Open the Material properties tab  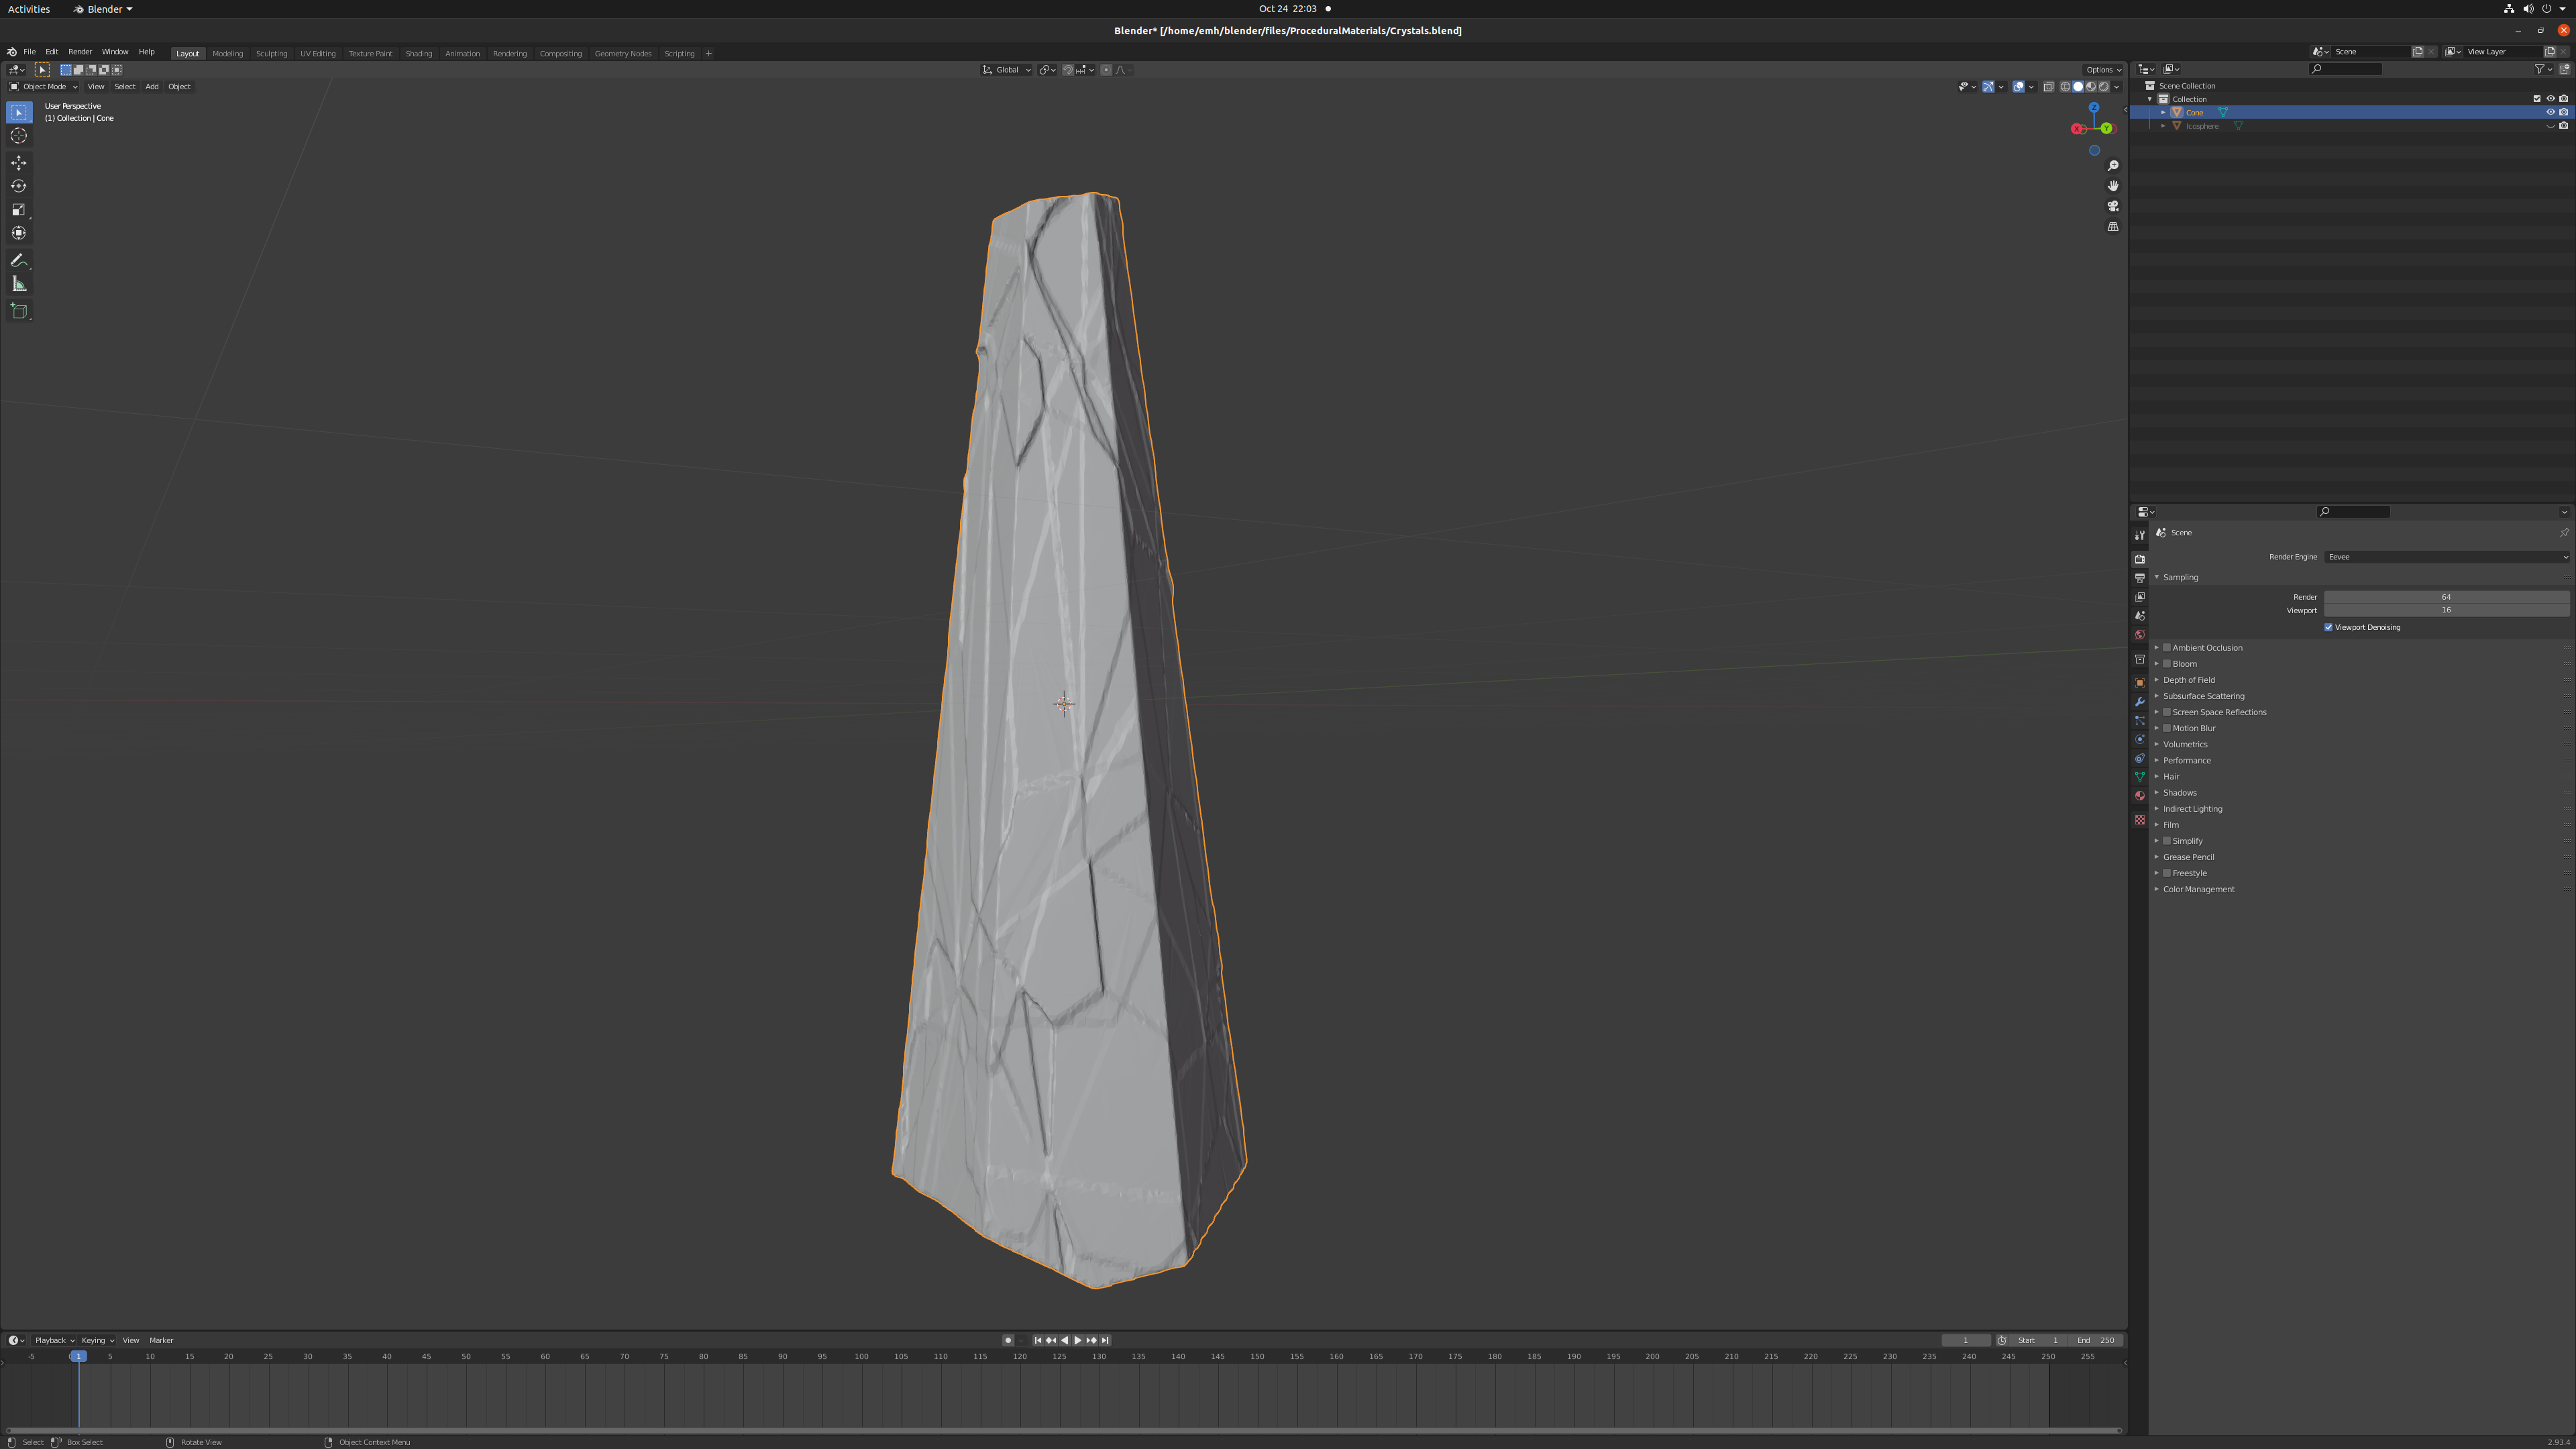pos(2140,796)
